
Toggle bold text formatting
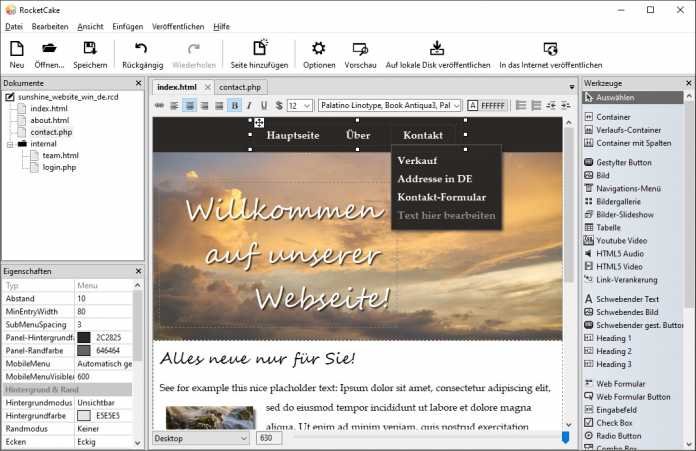point(235,105)
